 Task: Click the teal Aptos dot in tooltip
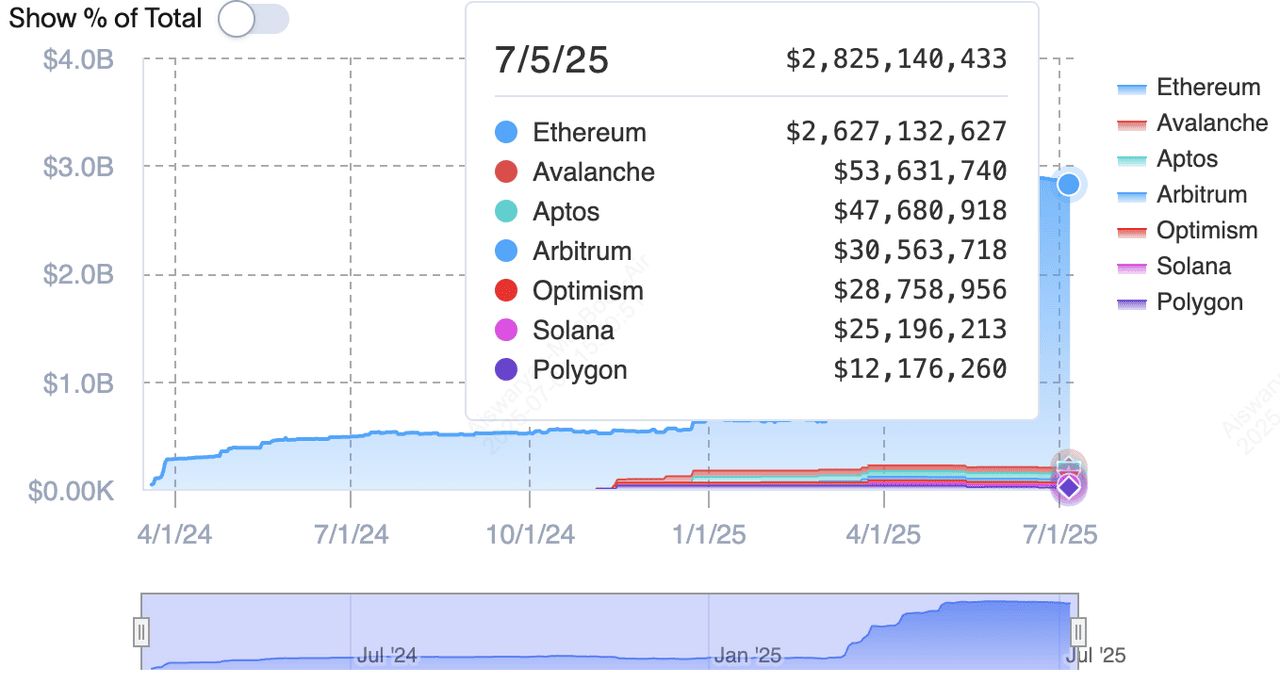[x=506, y=212]
